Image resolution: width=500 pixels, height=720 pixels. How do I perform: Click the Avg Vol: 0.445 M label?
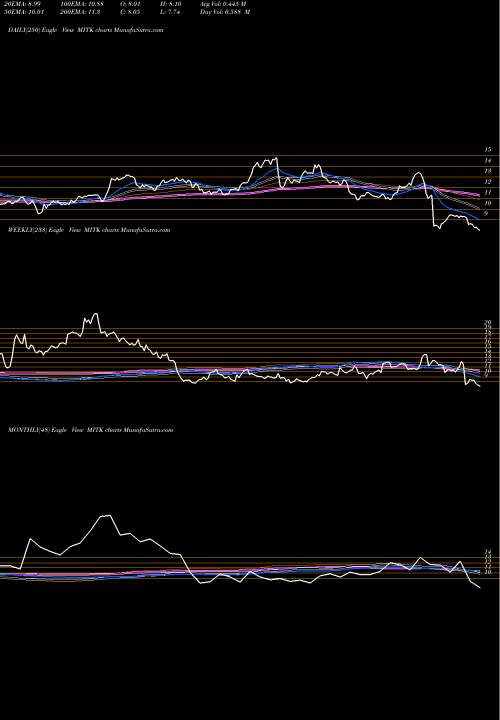[x=223, y=4]
